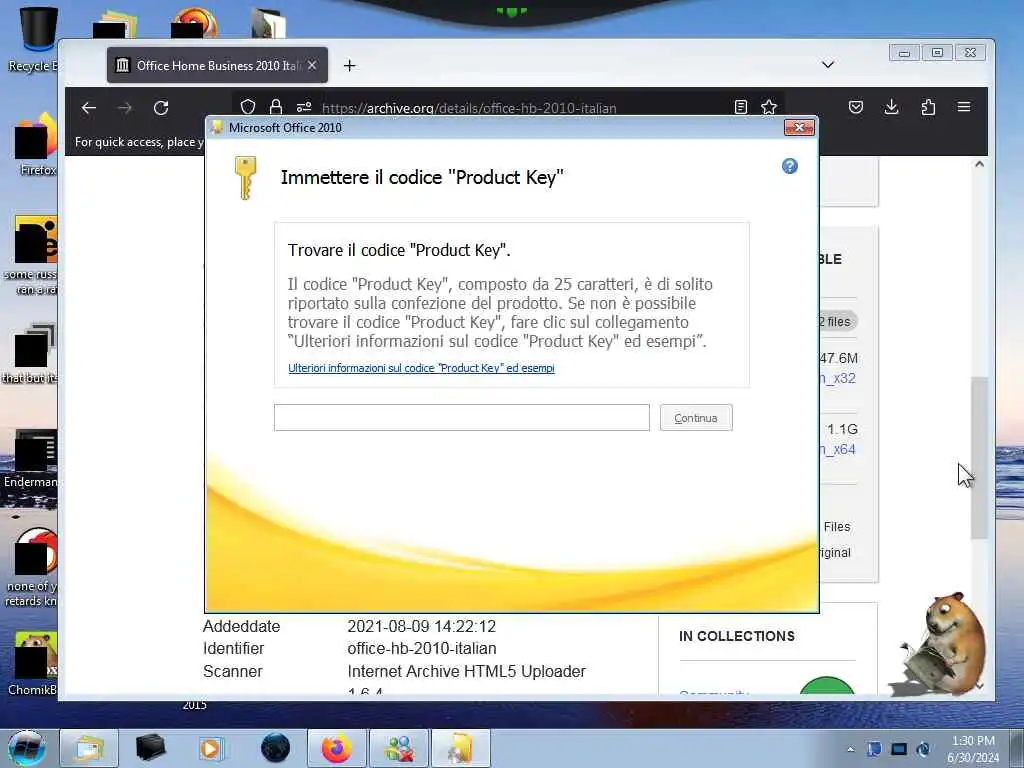Open the extensions puzzle icon
Viewport: 1024px width, 768px height.
click(928, 107)
